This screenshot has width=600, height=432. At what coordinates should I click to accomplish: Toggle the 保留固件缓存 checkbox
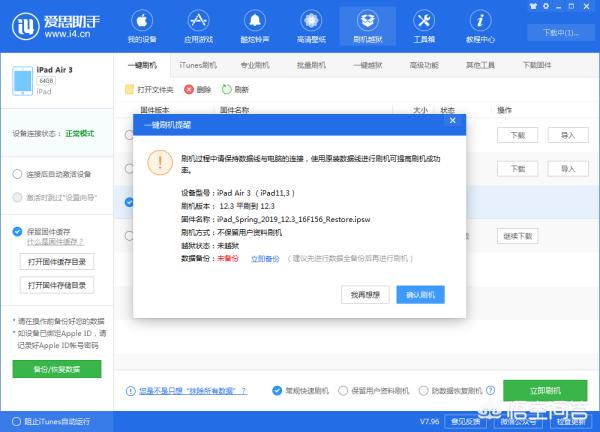pos(18,231)
